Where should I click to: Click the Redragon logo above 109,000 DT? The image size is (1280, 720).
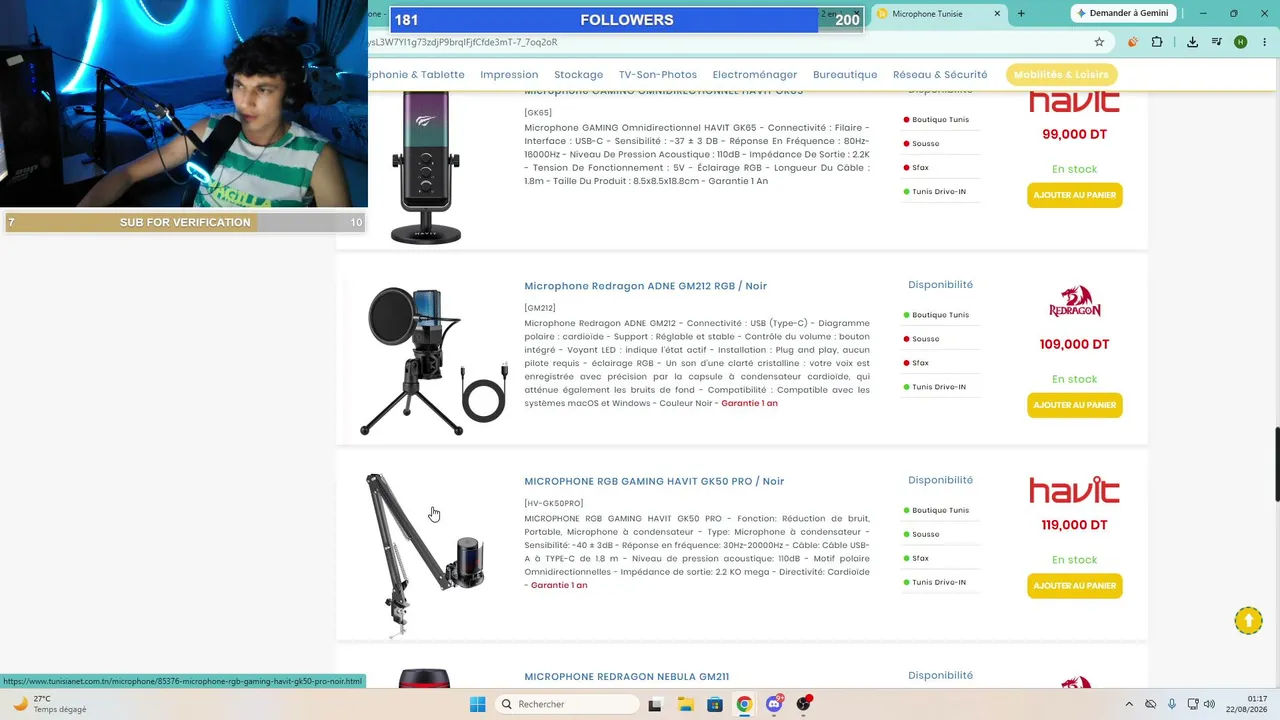click(x=1075, y=301)
